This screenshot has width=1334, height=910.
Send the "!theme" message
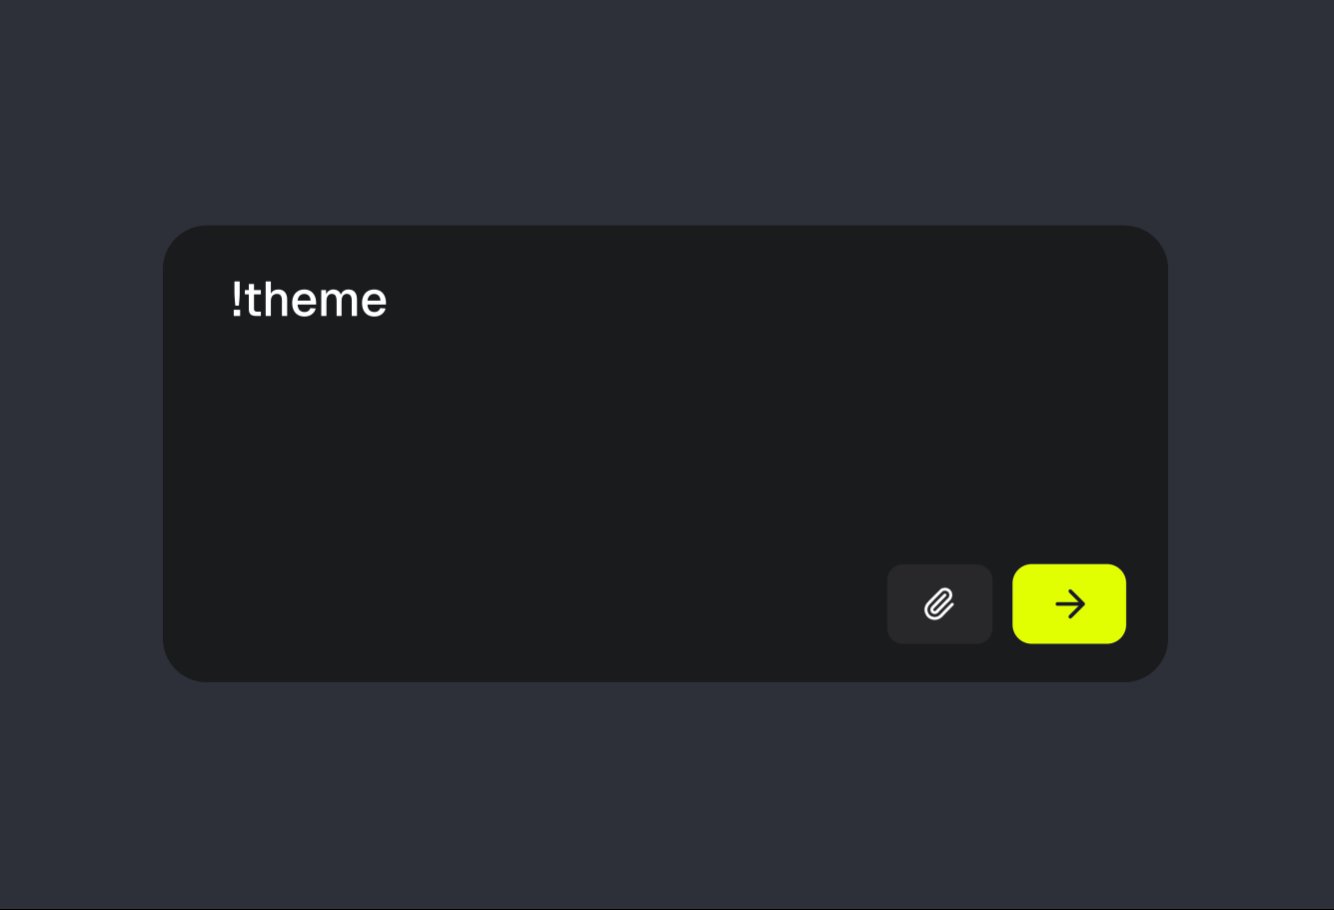tap(1069, 604)
